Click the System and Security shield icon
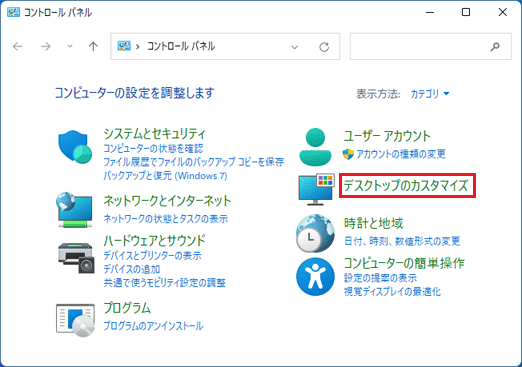 75,147
